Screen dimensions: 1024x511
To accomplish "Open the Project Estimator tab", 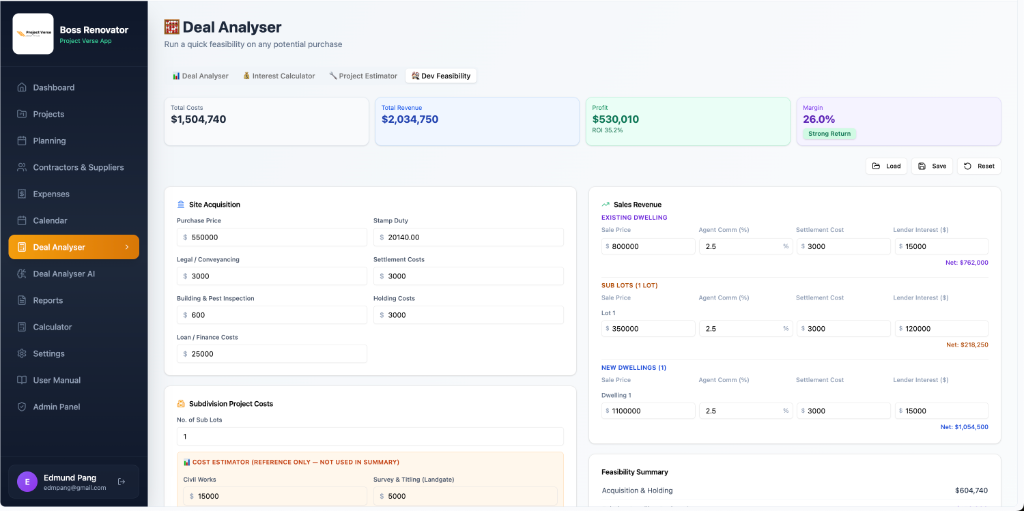I will pyautogui.click(x=363, y=76).
